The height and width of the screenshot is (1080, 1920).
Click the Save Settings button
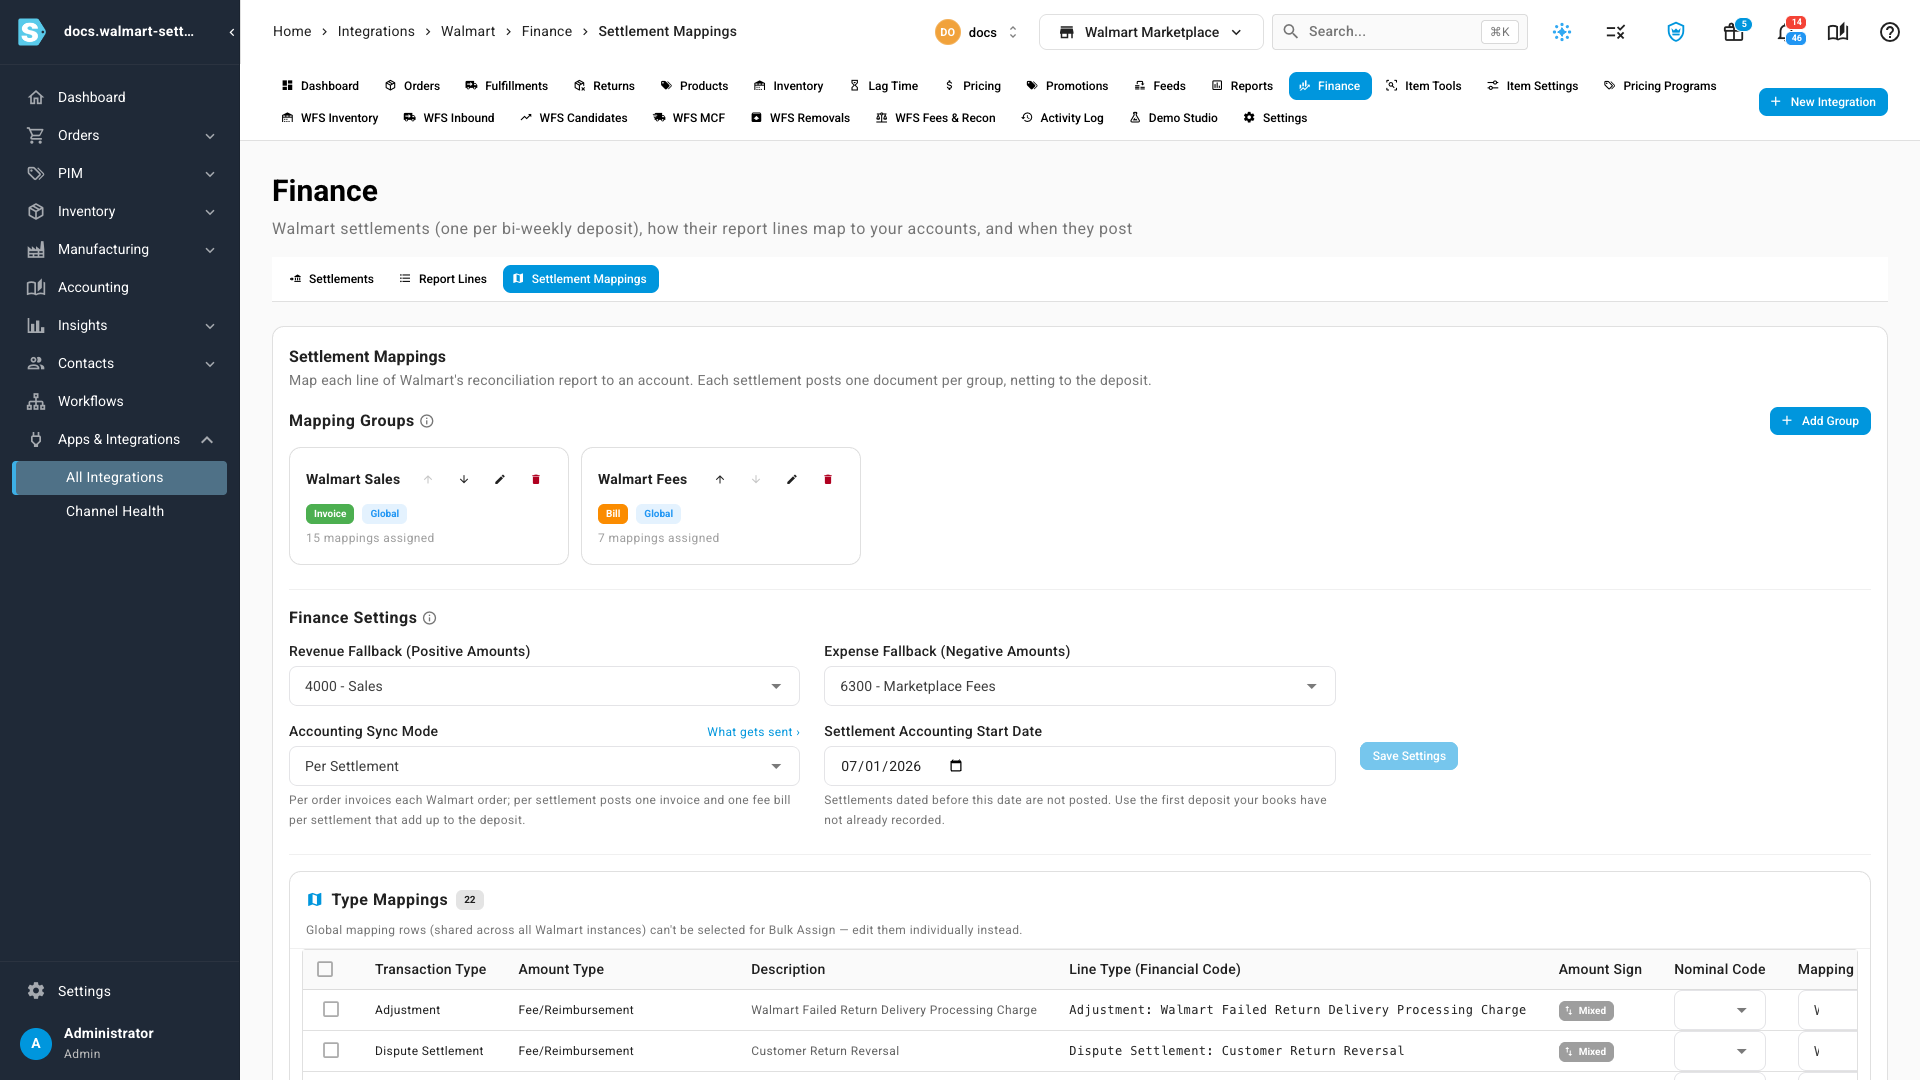1409,756
